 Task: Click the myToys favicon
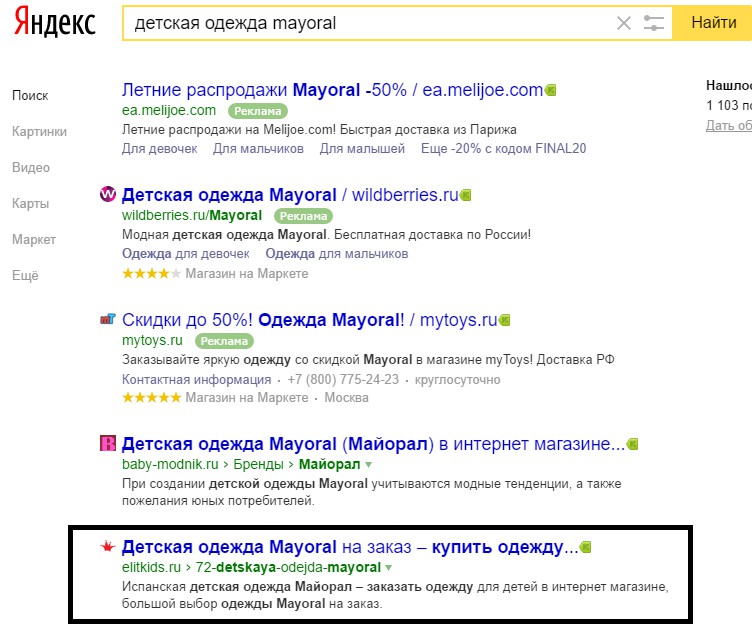pyautogui.click(x=107, y=319)
